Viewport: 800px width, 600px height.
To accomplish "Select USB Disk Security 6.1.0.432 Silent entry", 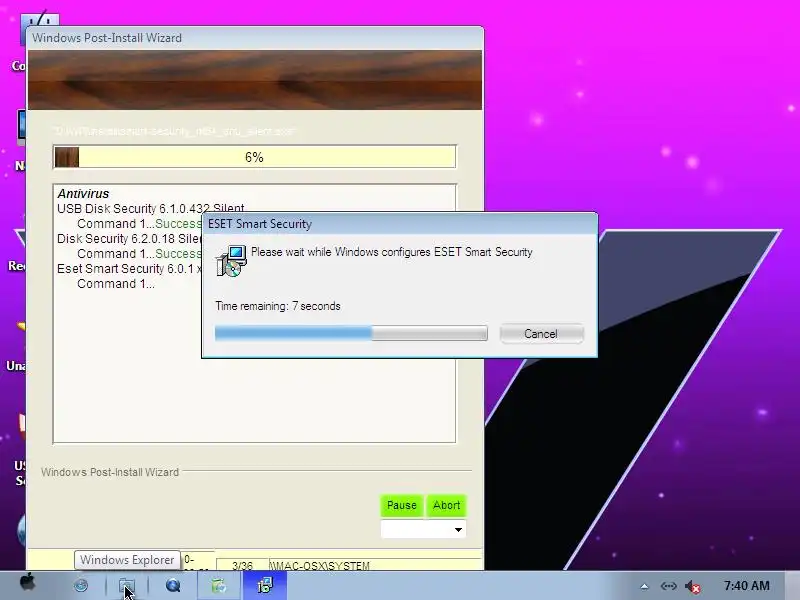I will 151,208.
